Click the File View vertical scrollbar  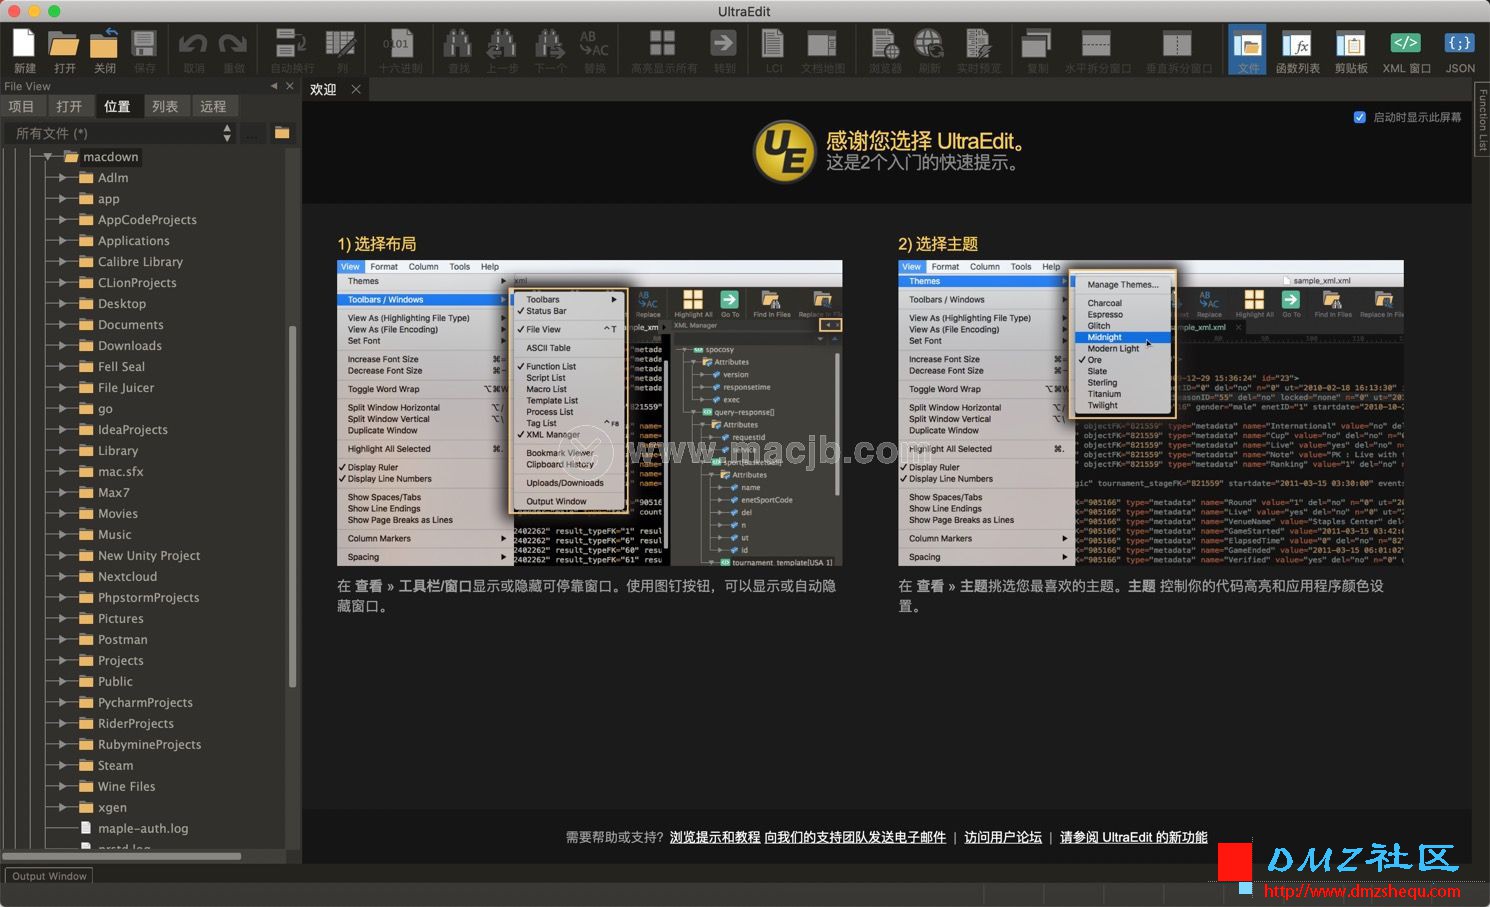(x=293, y=506)
